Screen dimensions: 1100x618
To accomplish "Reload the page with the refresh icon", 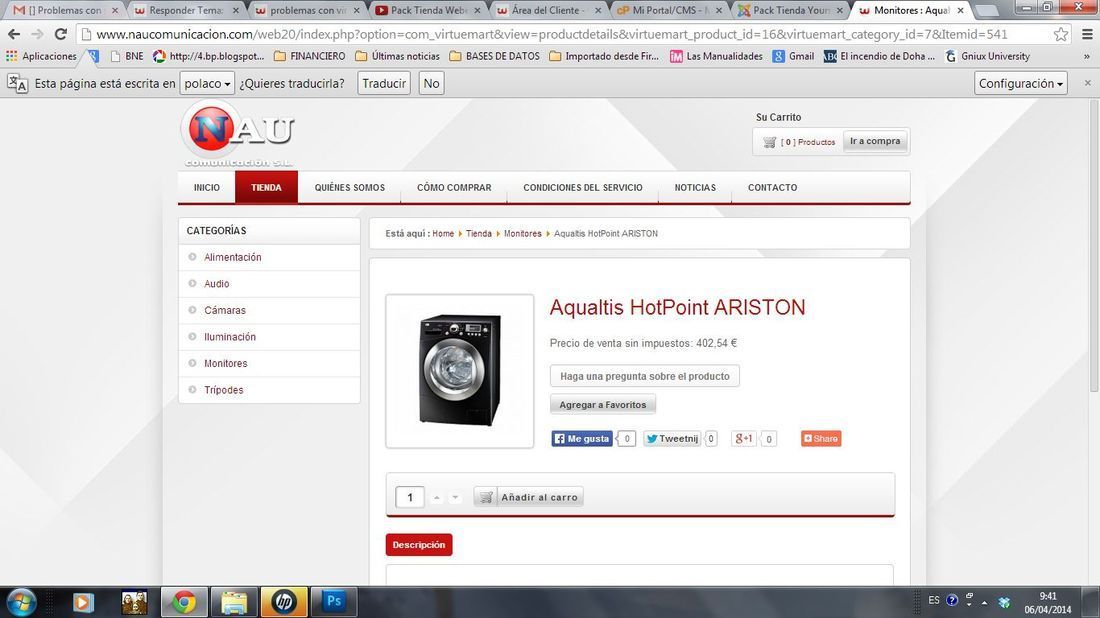I will 61,34.
